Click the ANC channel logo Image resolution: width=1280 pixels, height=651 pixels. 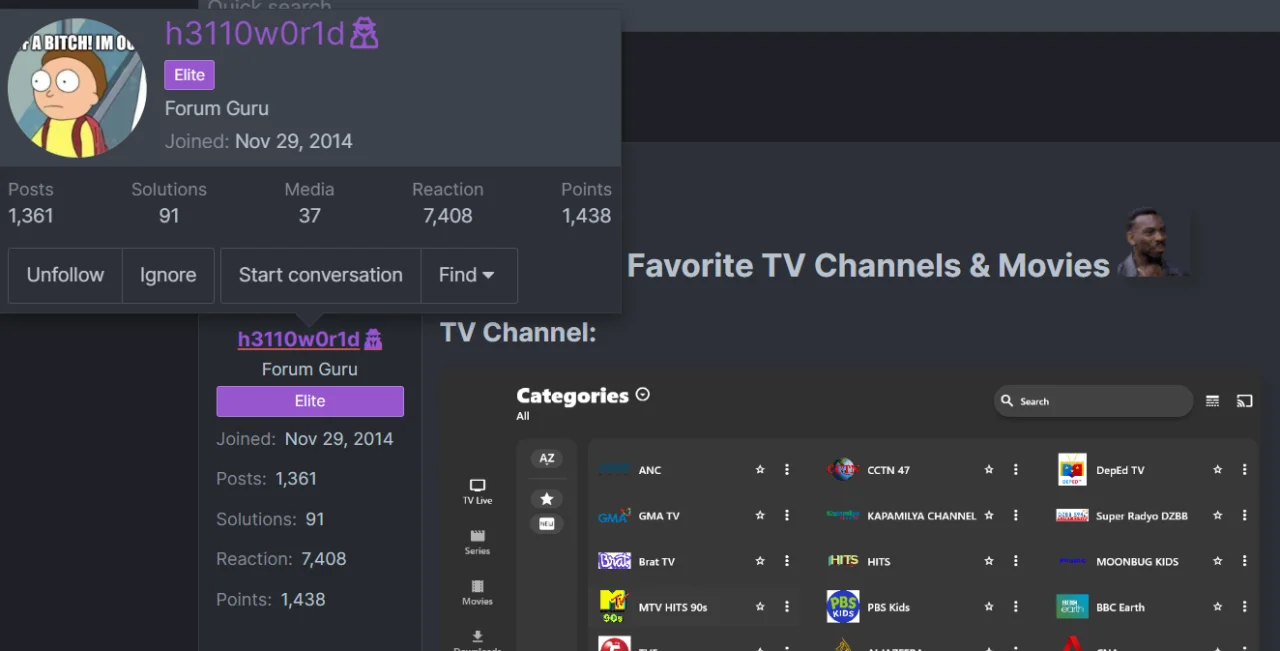(x=614, y=469)
